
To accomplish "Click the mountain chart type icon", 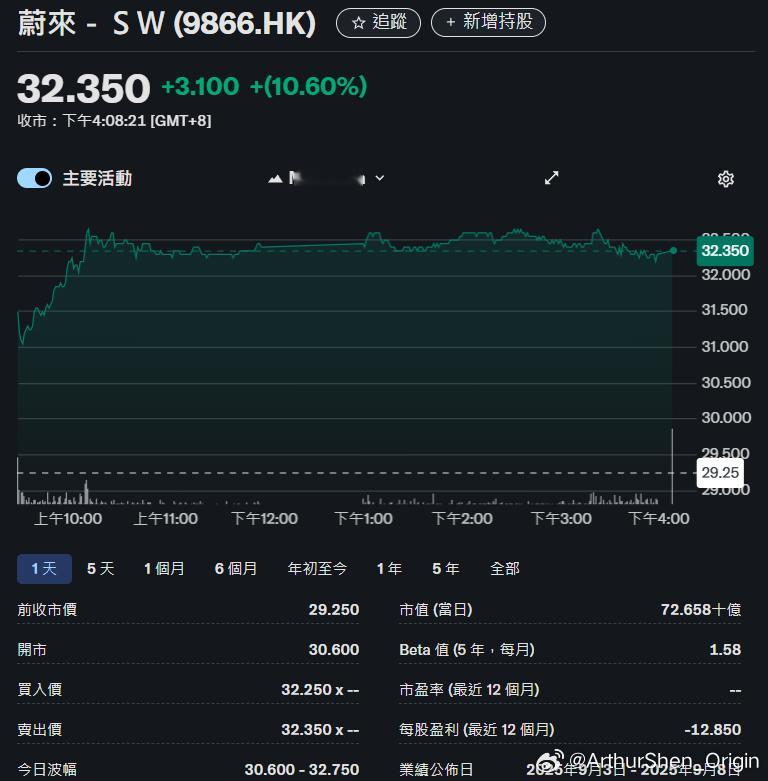I will (275, 178).
